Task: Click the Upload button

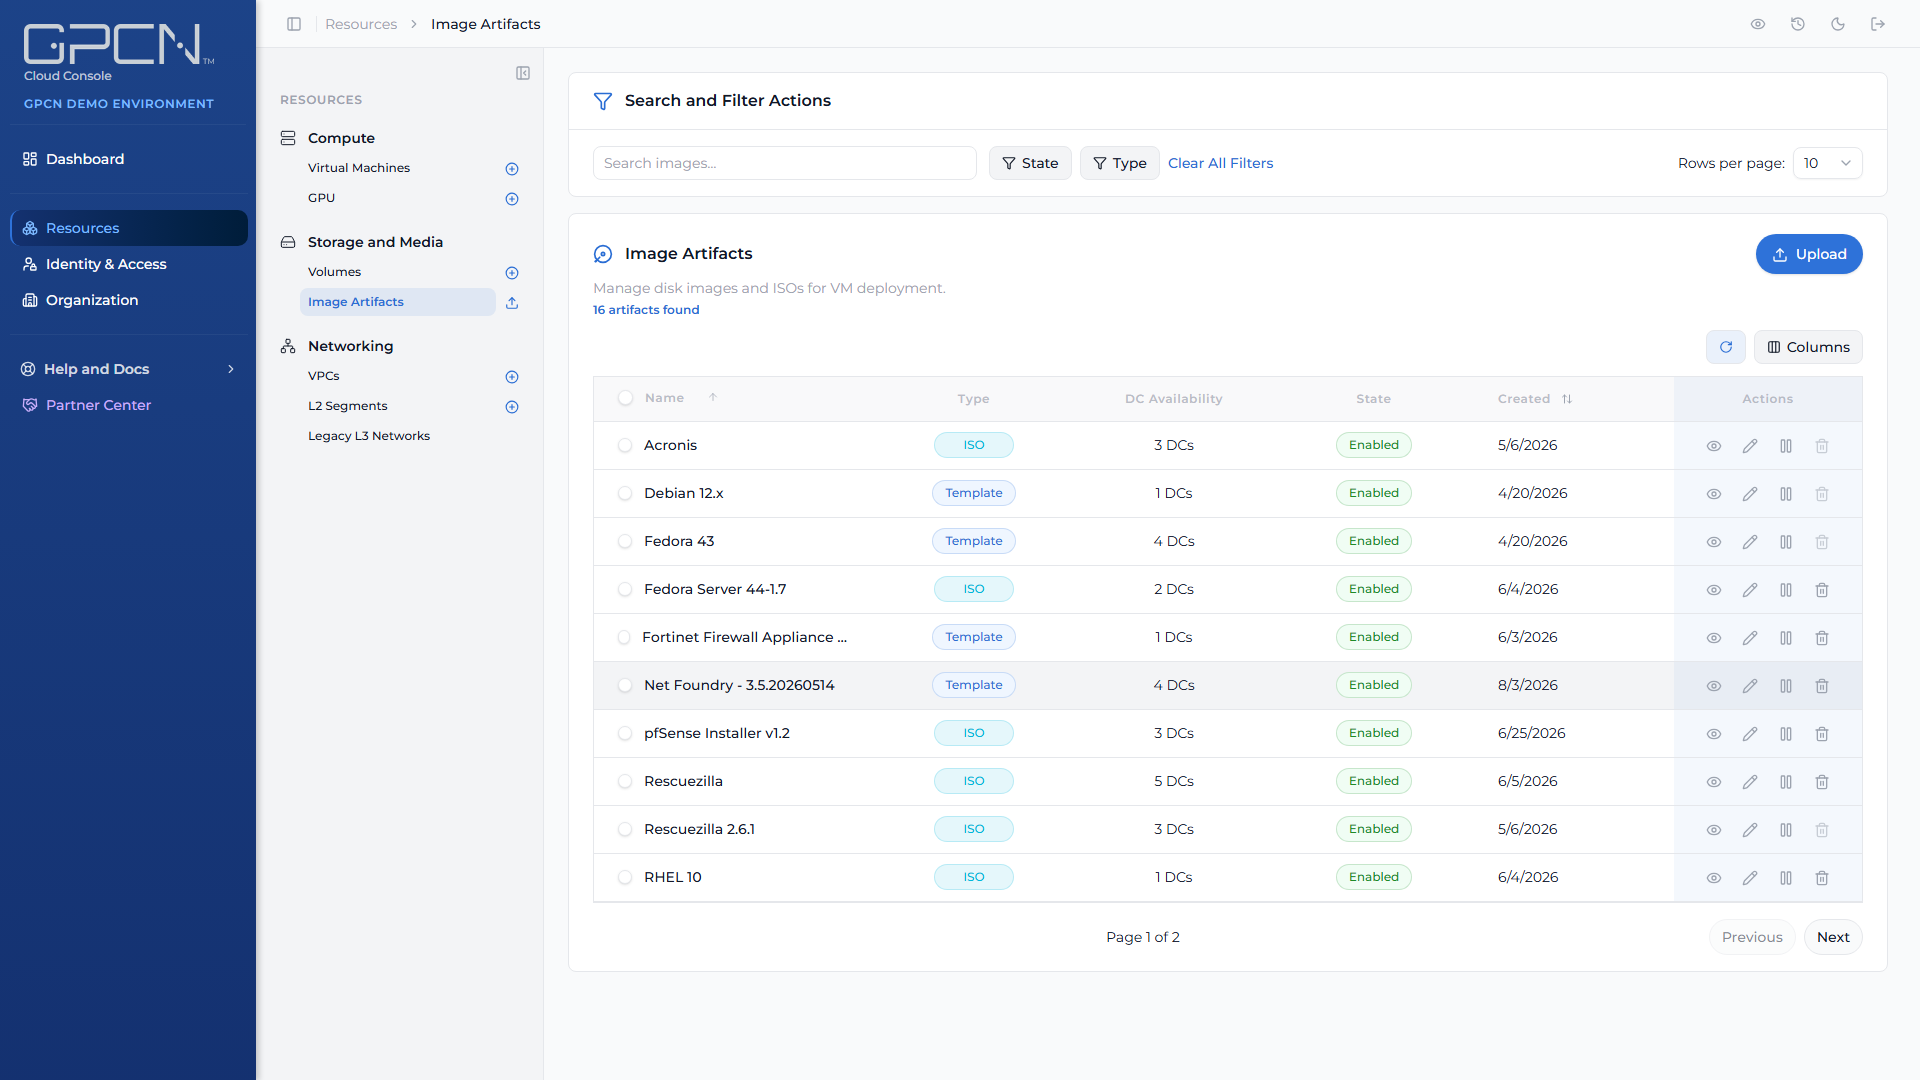Action: click(x=1808, y=254)
